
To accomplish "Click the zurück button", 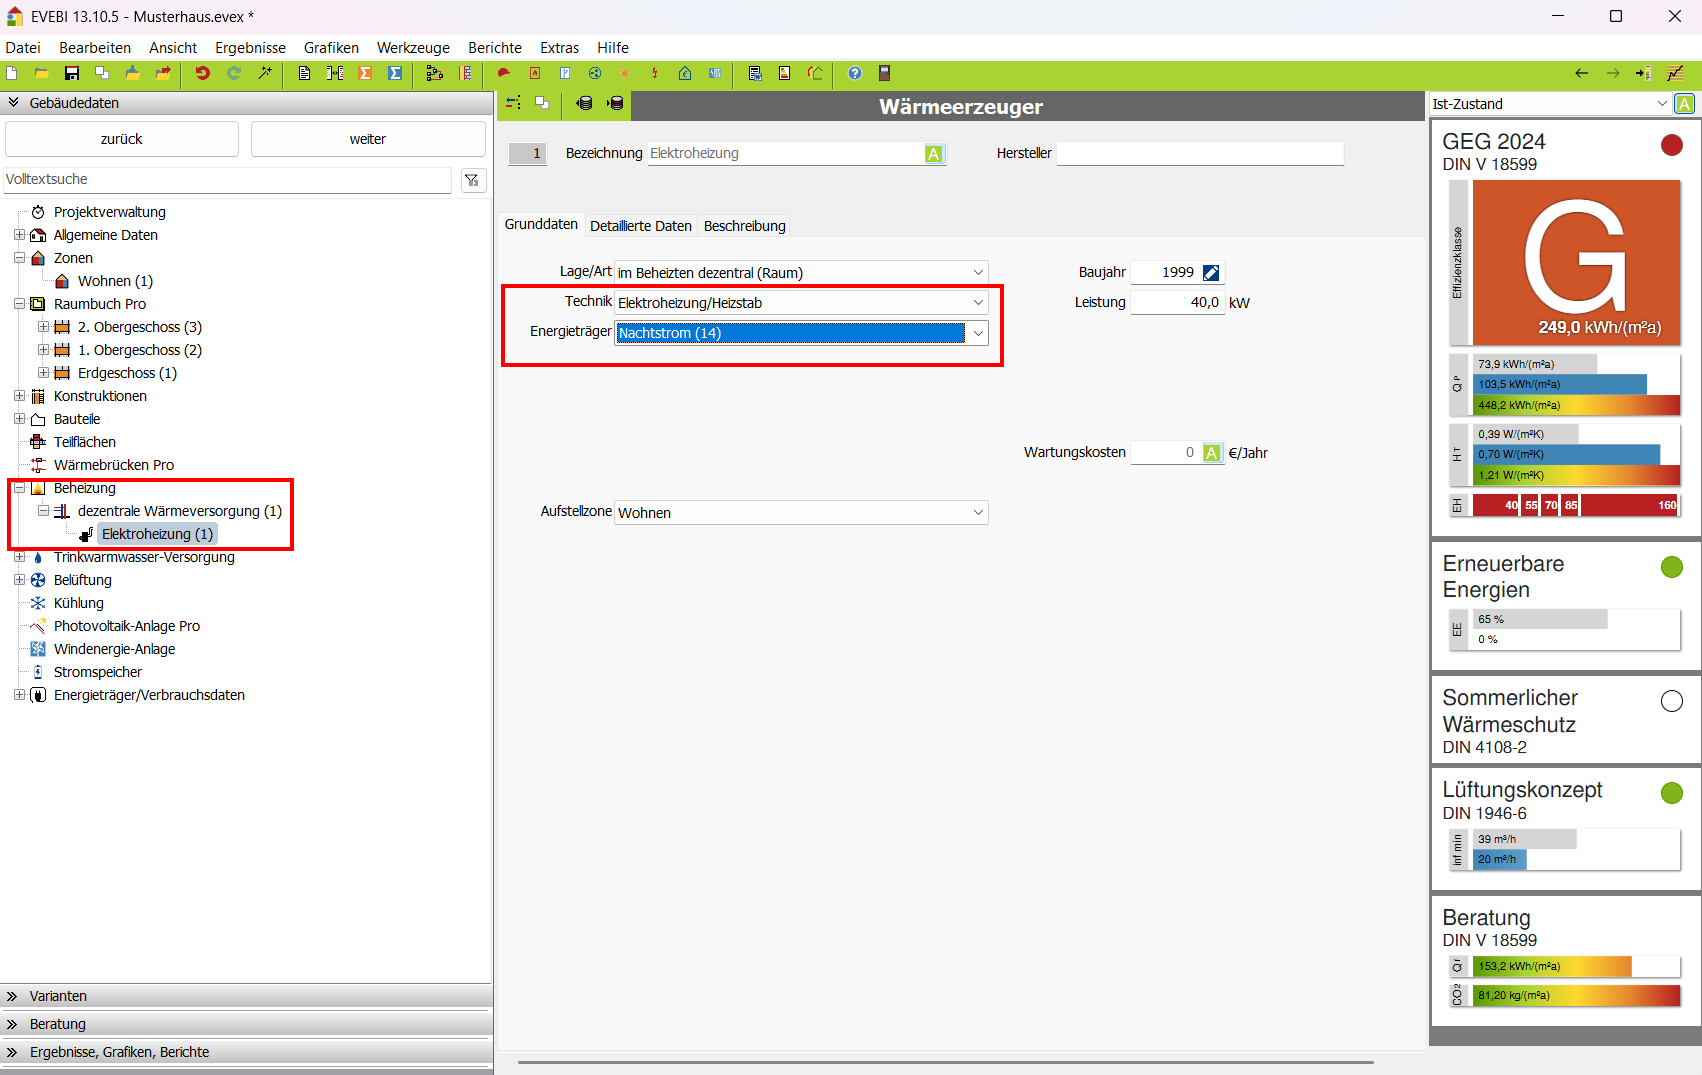I will tap(121, 139).
